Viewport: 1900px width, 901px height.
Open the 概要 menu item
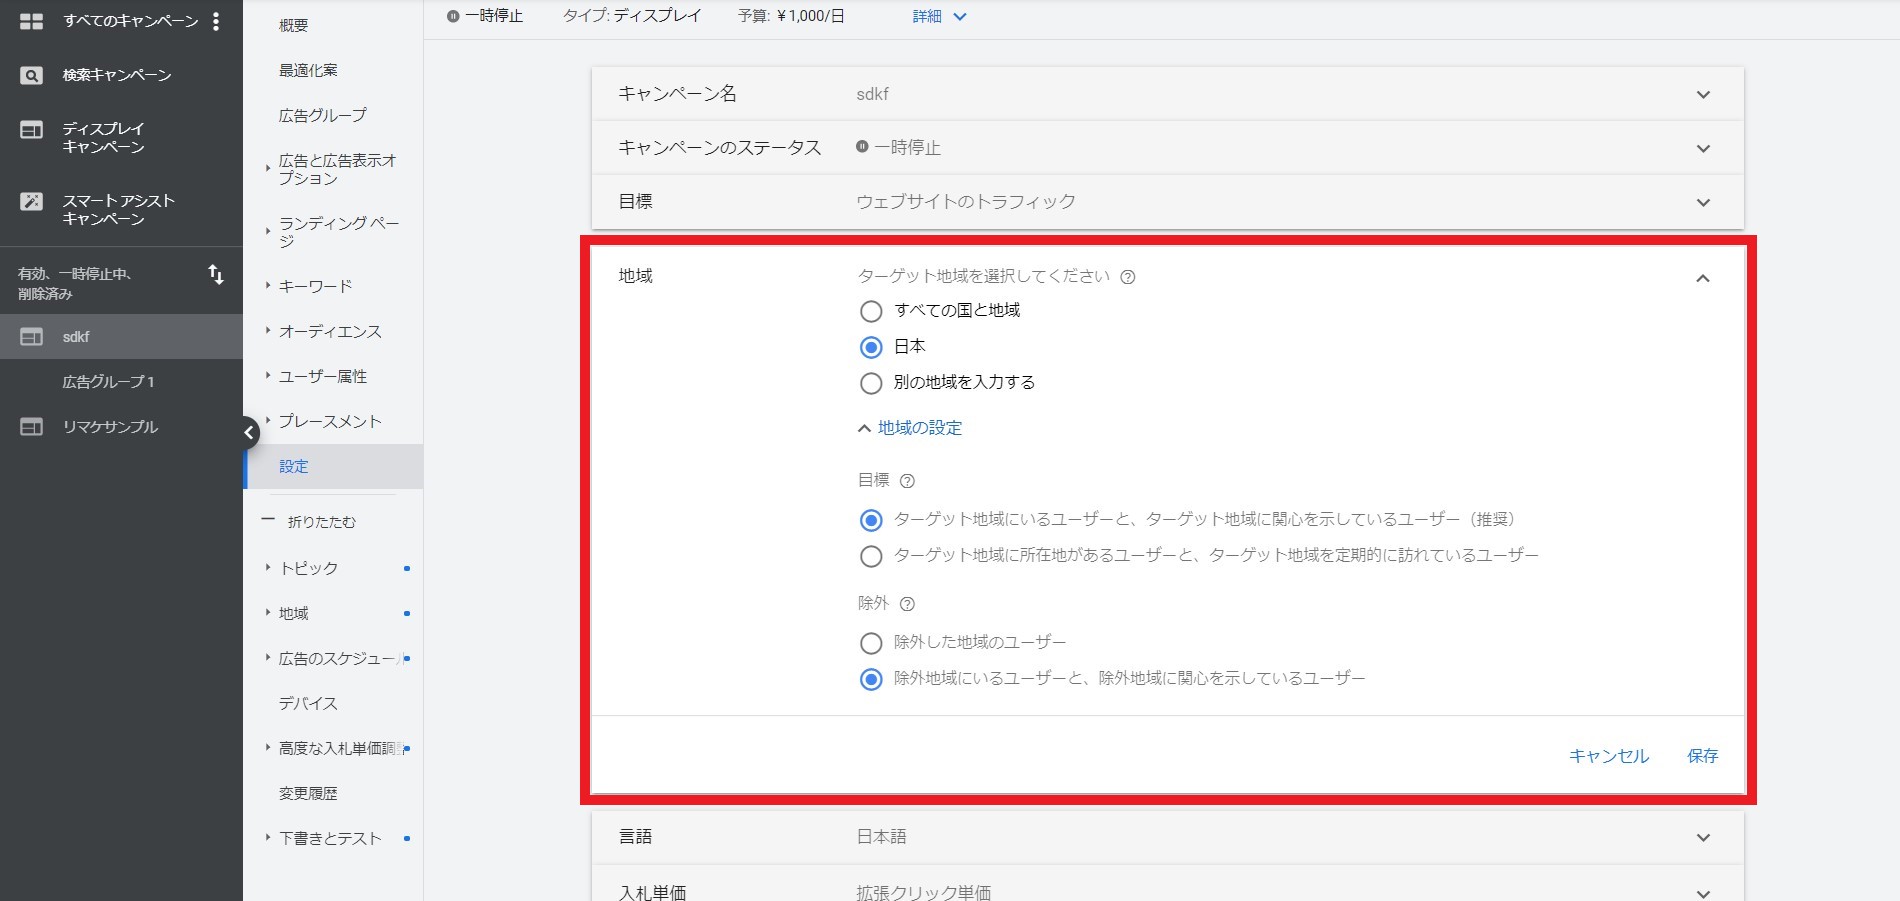pyautogui.click(x=293, y=25)
